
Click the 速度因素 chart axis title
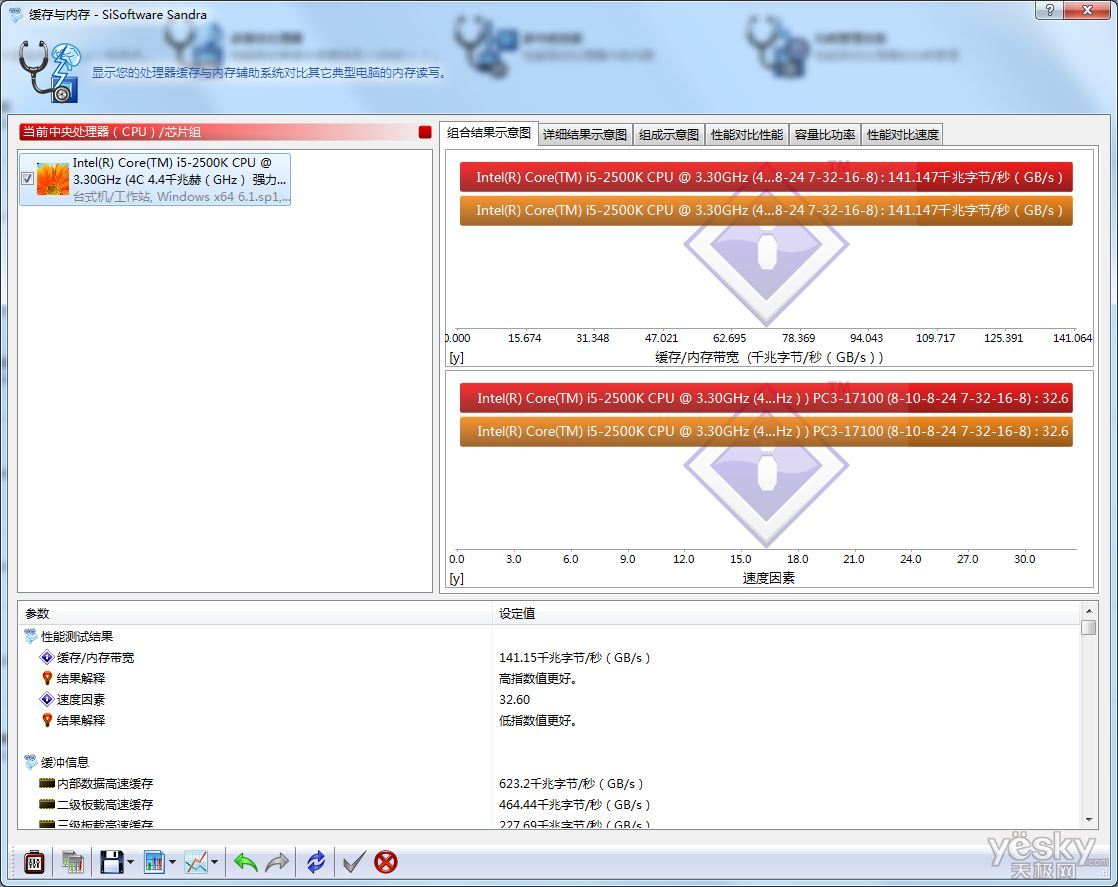click(769, 578)
